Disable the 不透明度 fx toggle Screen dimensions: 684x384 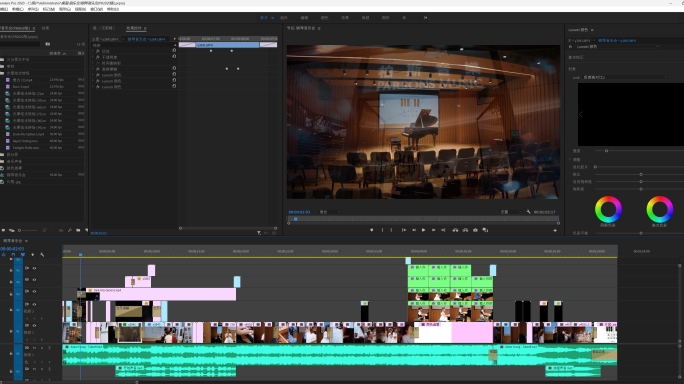click(98, 57)
